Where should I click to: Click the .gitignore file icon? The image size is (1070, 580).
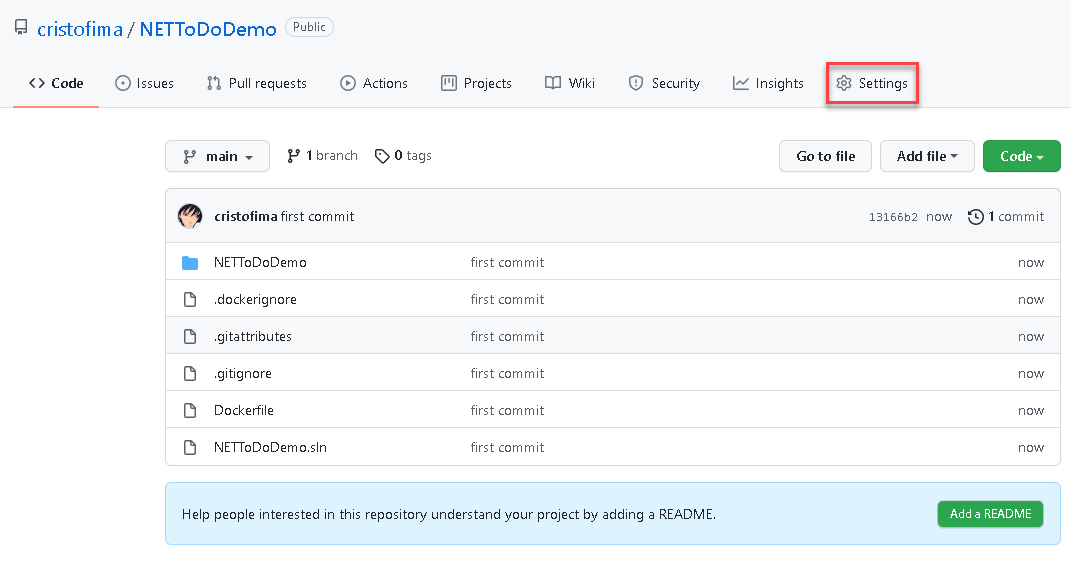point(190,373)
